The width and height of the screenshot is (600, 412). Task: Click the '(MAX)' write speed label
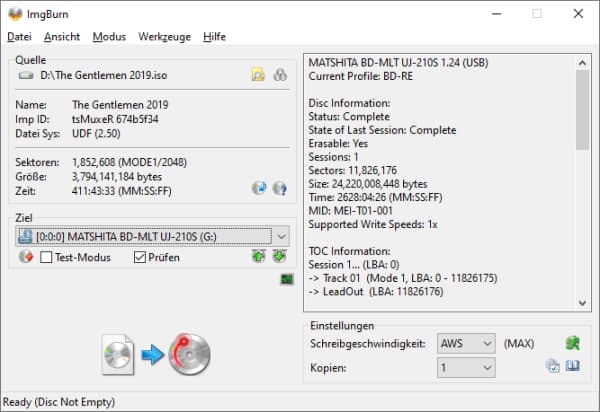(x=519, y=344)
